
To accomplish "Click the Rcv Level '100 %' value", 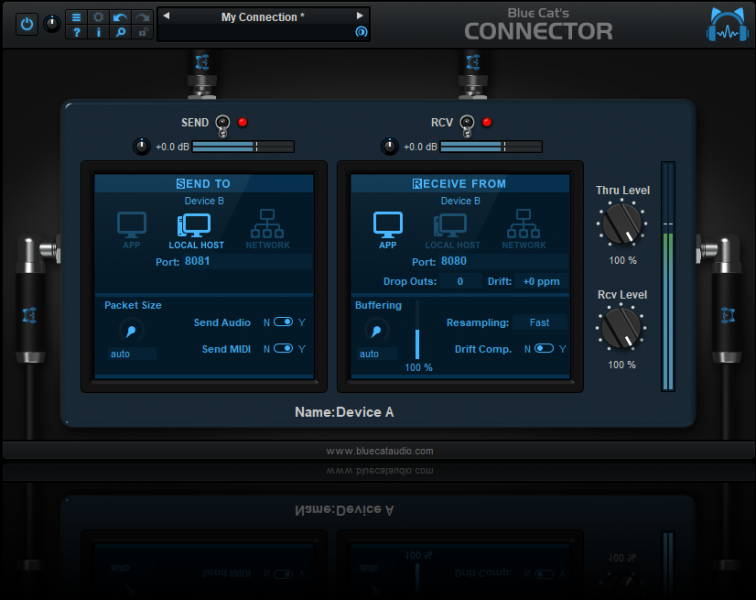I will pyautogui.click(x=622, y=365).
